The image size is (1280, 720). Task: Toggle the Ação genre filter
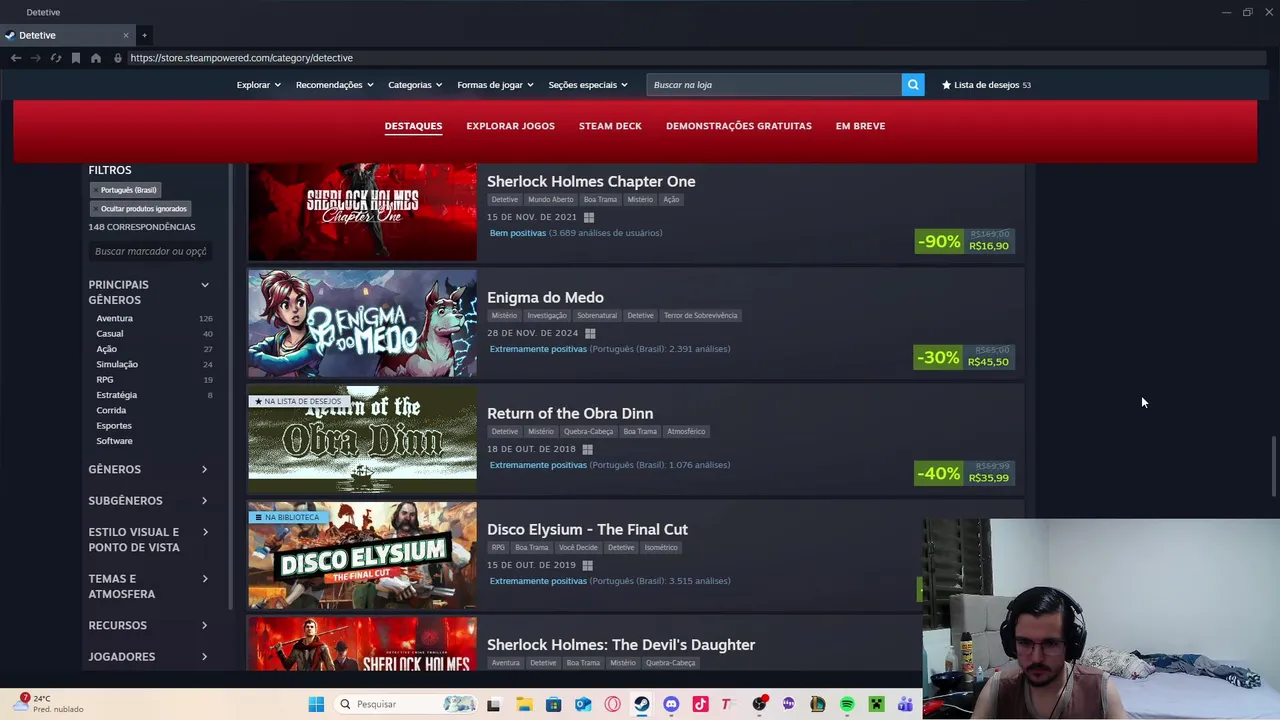(106, 349)
